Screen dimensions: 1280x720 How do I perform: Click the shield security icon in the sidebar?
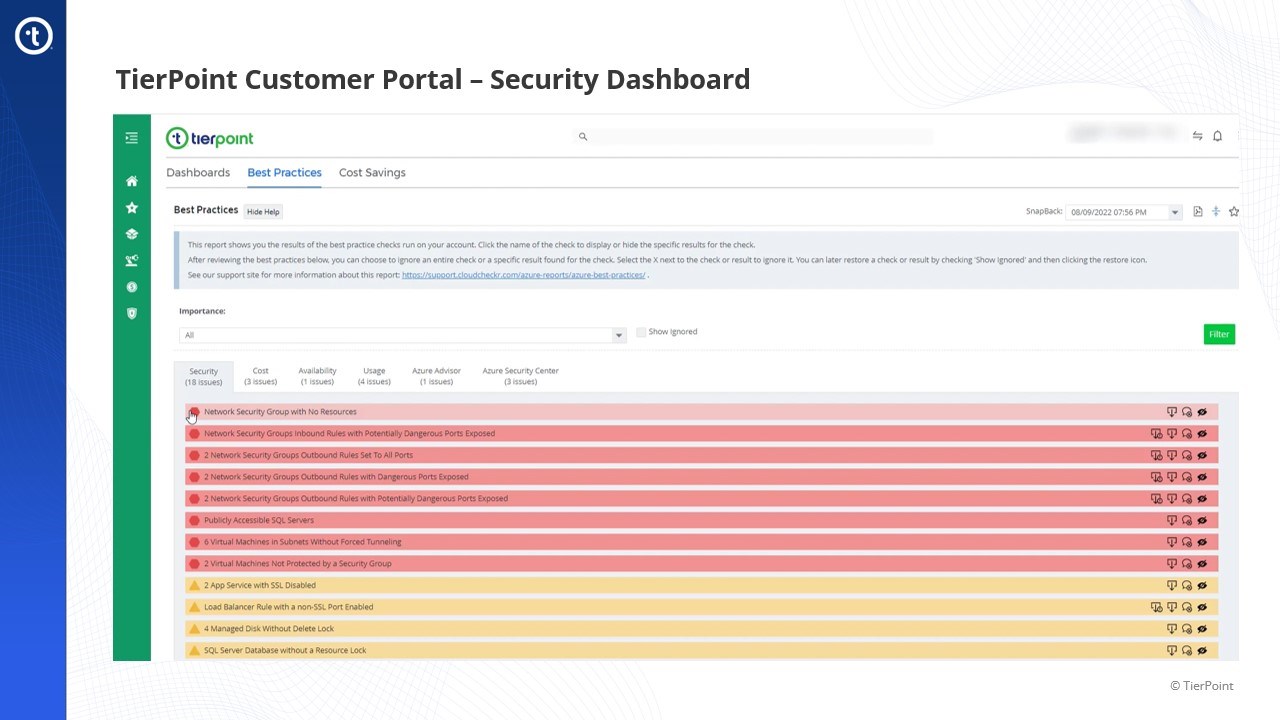pyautogui.click(x=131, y=313)
